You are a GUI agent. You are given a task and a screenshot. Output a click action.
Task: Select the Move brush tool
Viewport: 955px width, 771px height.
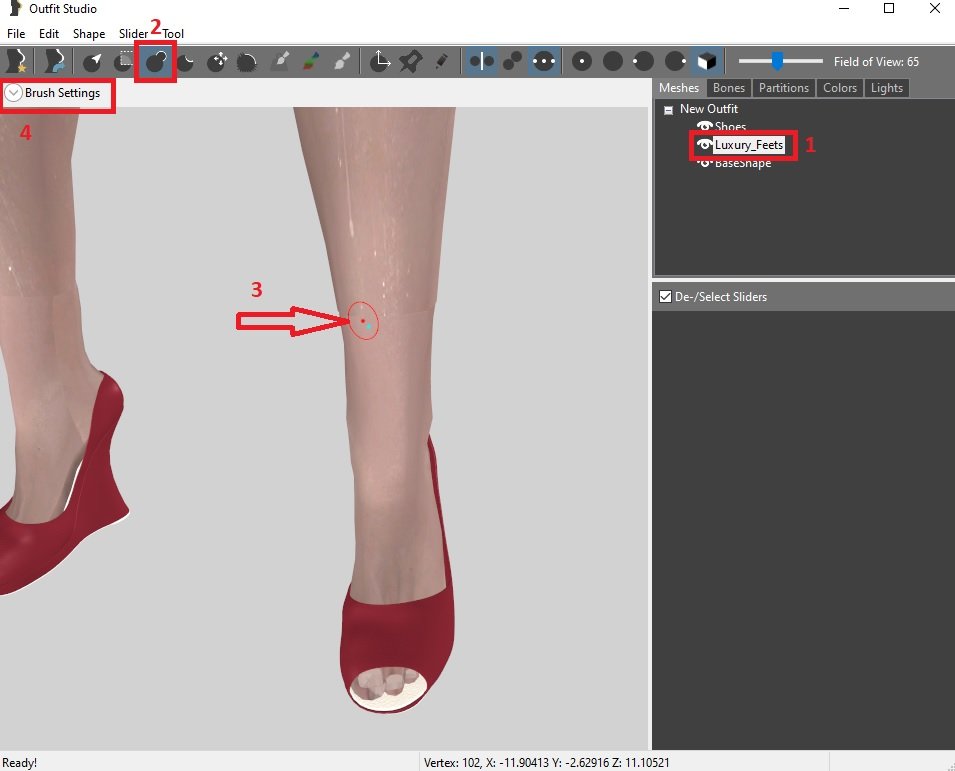click(x=216, y=62)
